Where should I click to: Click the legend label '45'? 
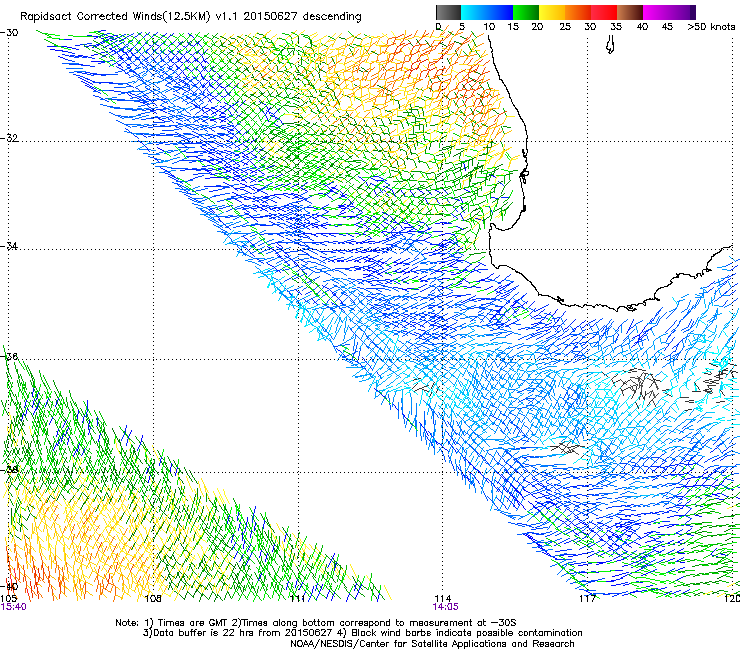(667, 27)
